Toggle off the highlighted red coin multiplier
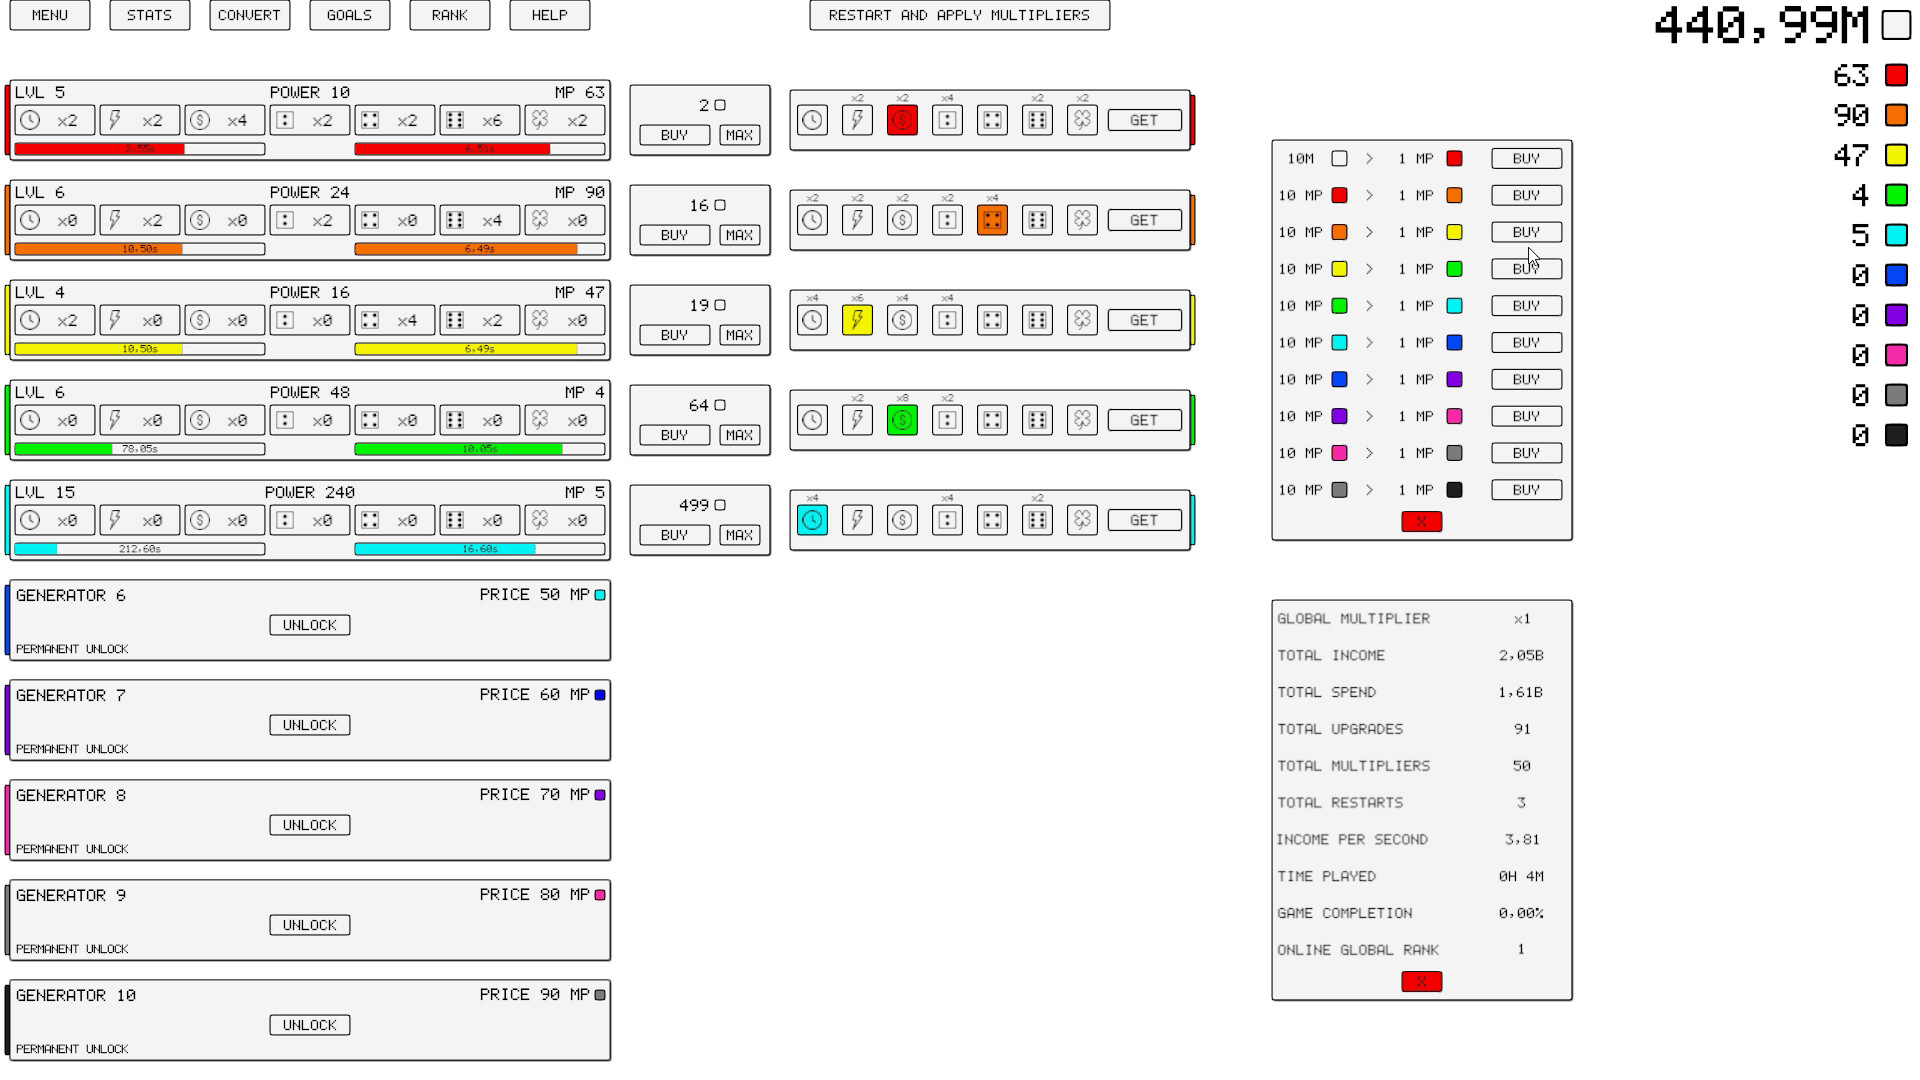The width and height of the screenshot is (1920, 1080). 902,120
